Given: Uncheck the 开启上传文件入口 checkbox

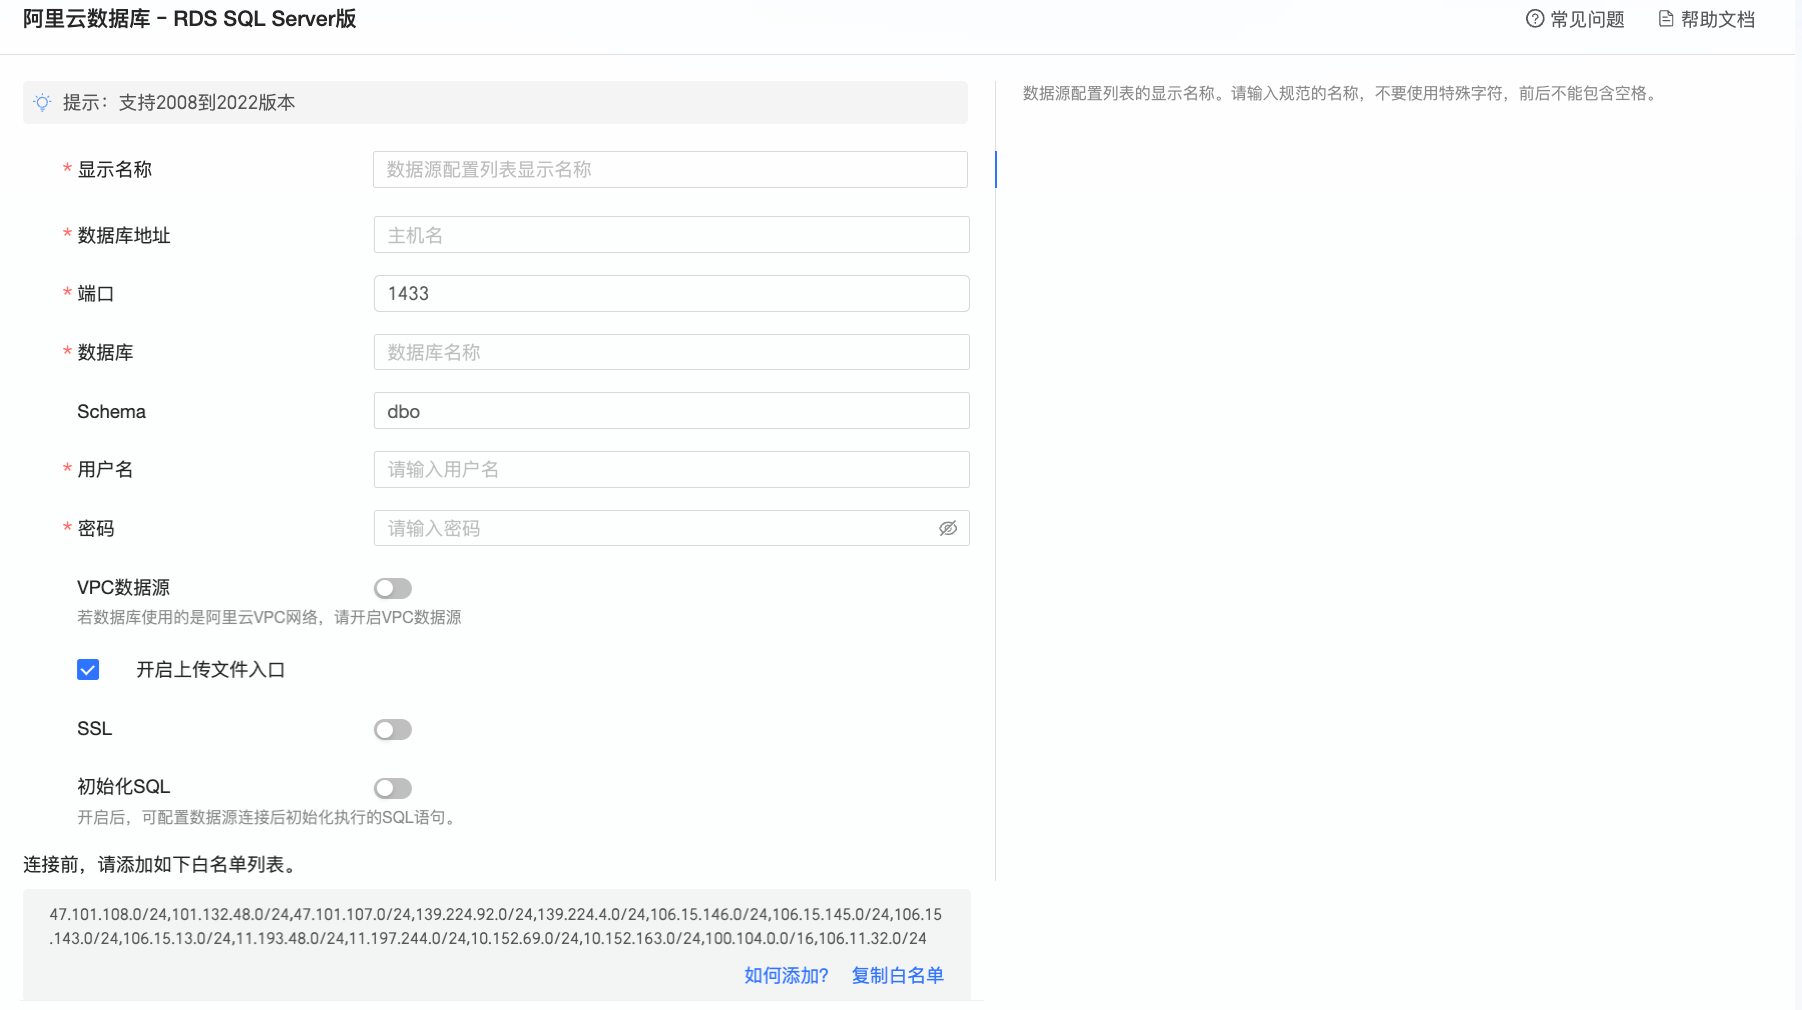Looking at the screenshot, I should coord(88,669).
